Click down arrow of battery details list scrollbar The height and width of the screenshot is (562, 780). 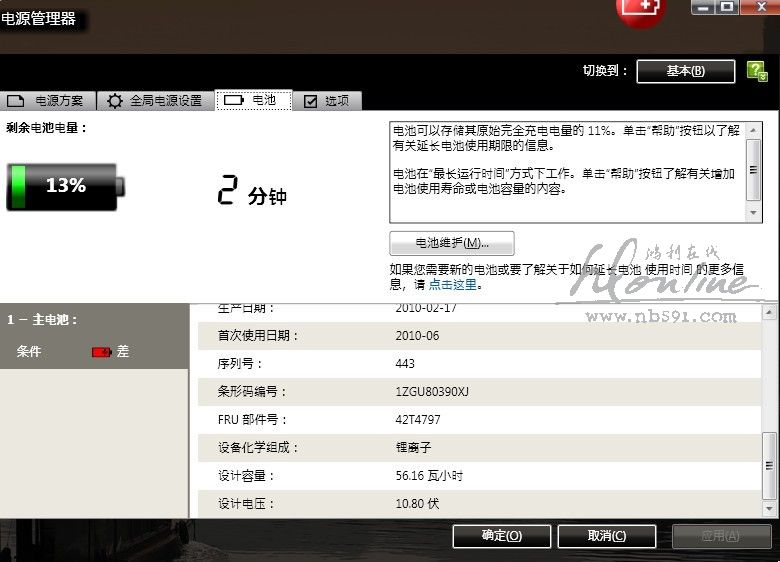(769, 508)
